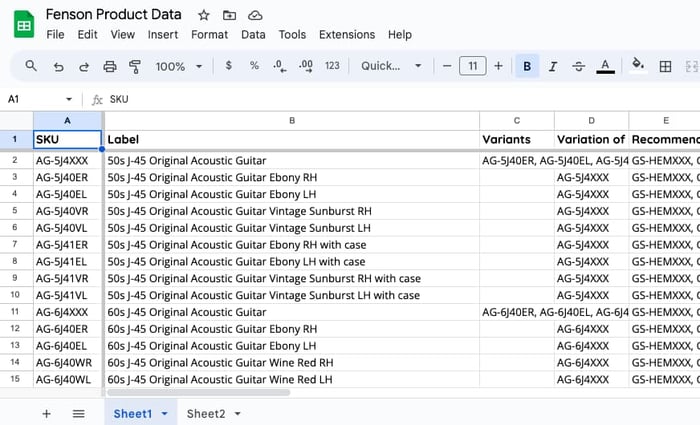
Task: Open the text color picker
Action: coord(605,66)
